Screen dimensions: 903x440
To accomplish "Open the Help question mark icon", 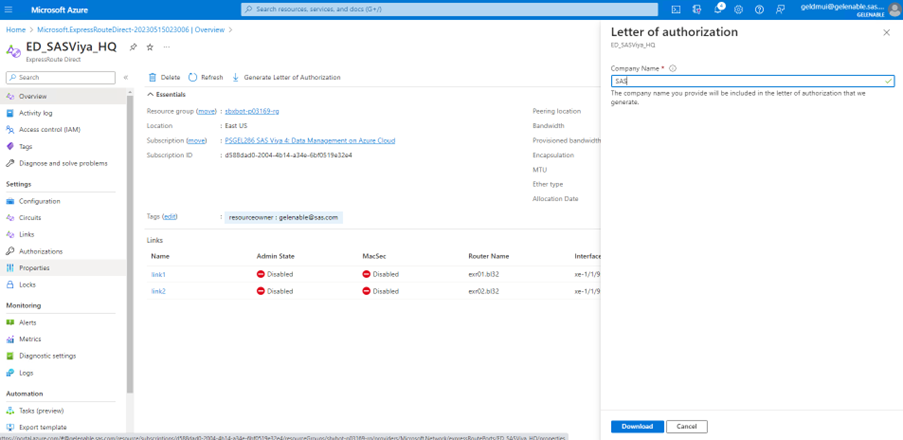I will click(x=759, y=9).
